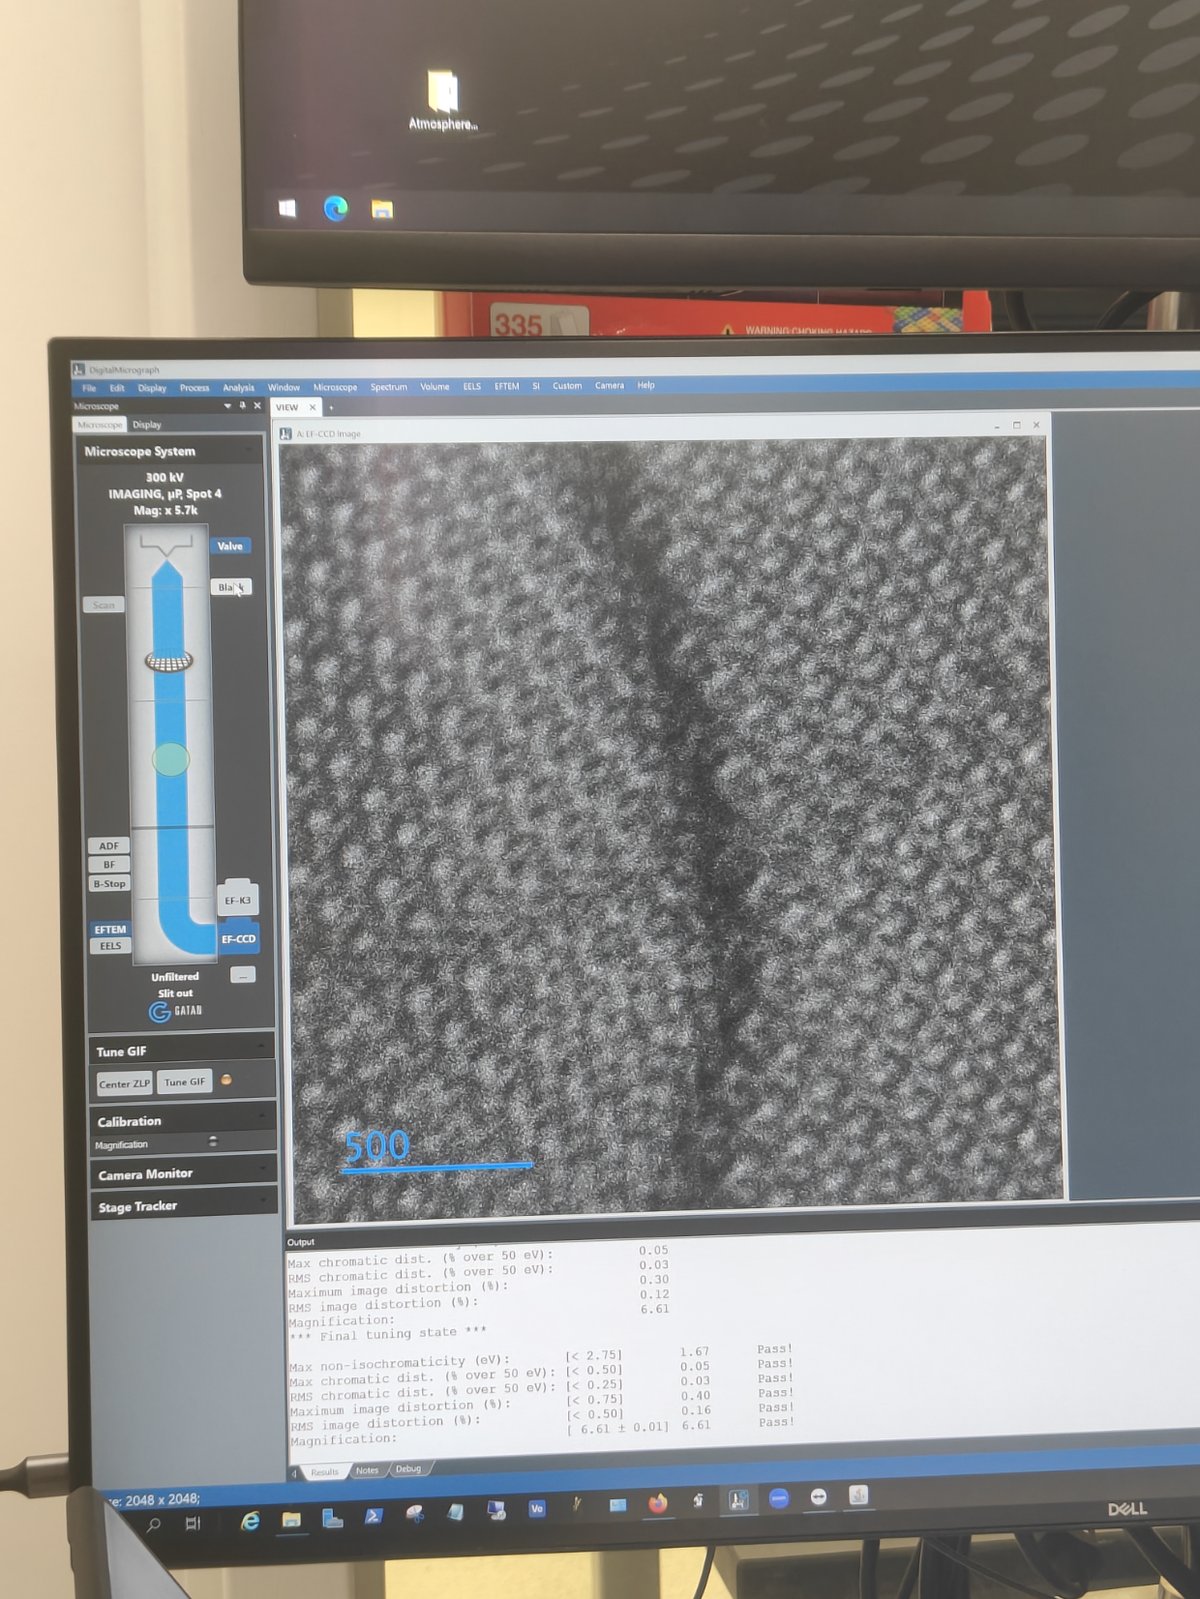Image resolution: width=1200 pixels, height=1599 pixels.
Task: Click the Gatan logo in Microscope panel
Action: tap(176, 1011)
